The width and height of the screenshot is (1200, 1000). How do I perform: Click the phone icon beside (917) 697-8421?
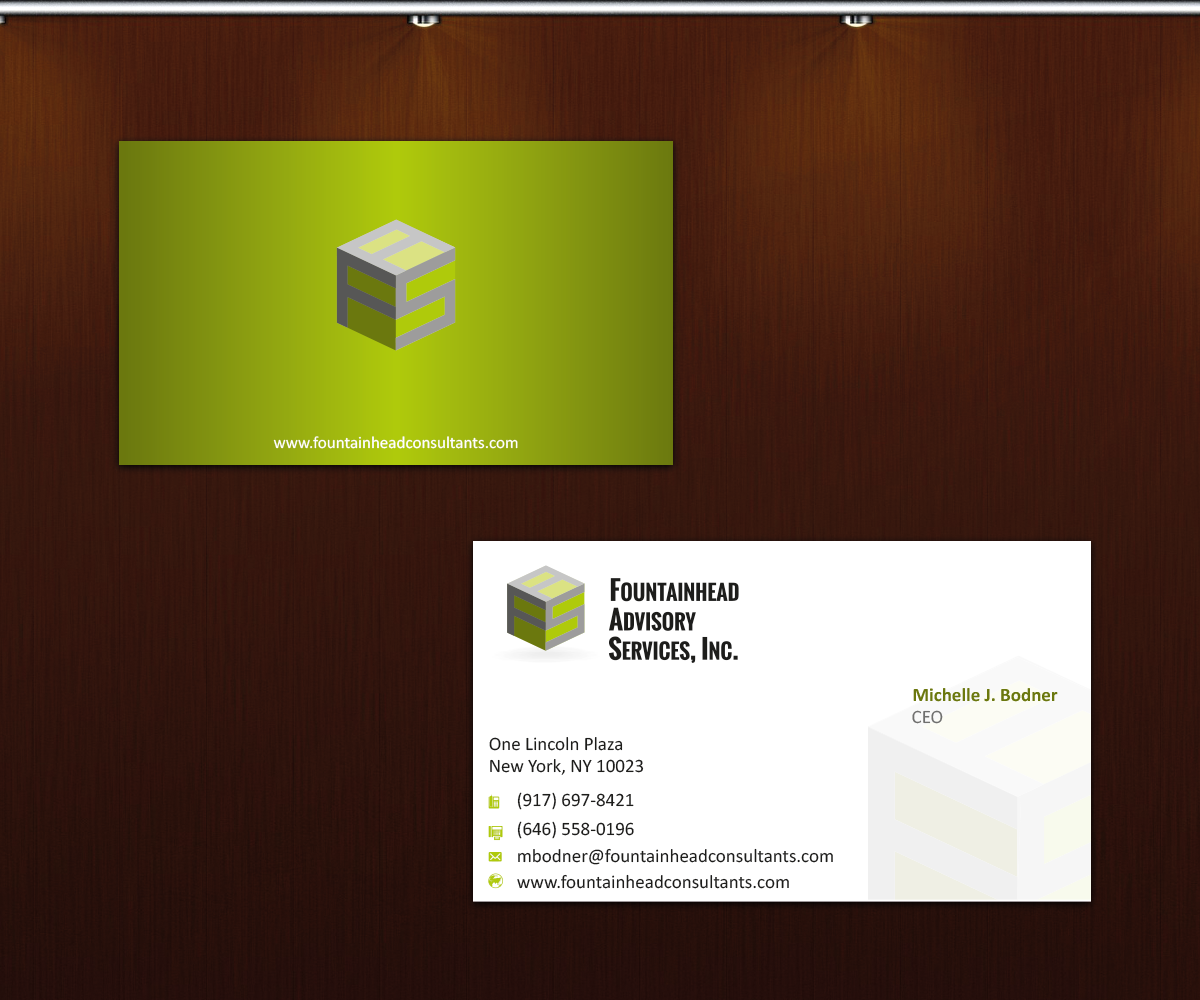(x=494, y=800)
